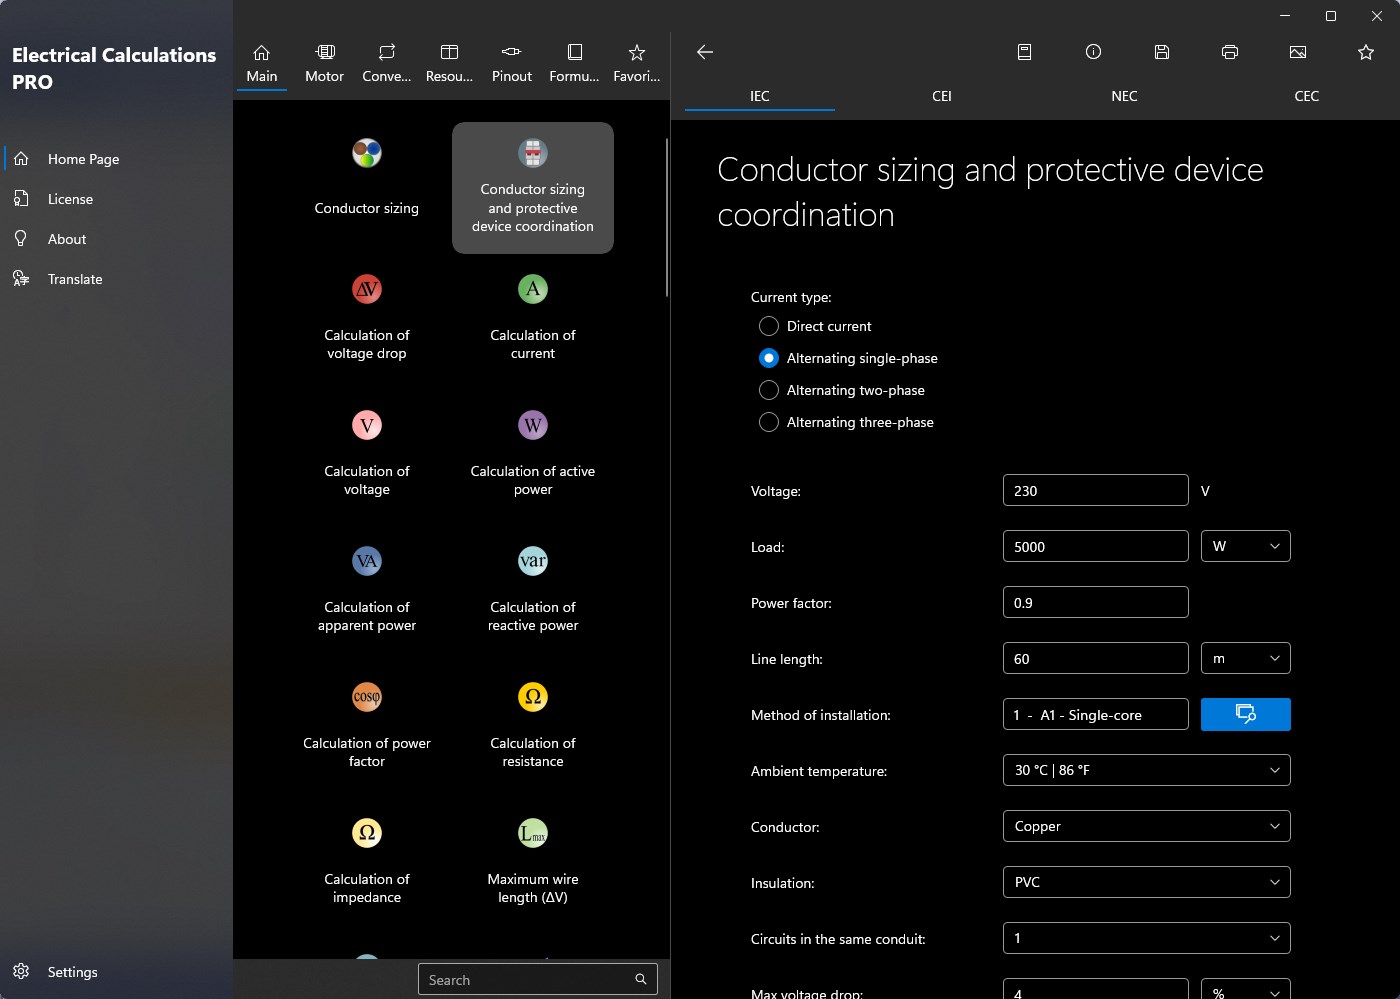Open Settings in sidebar
1400x999 pixels.
(x=116, y=972)
